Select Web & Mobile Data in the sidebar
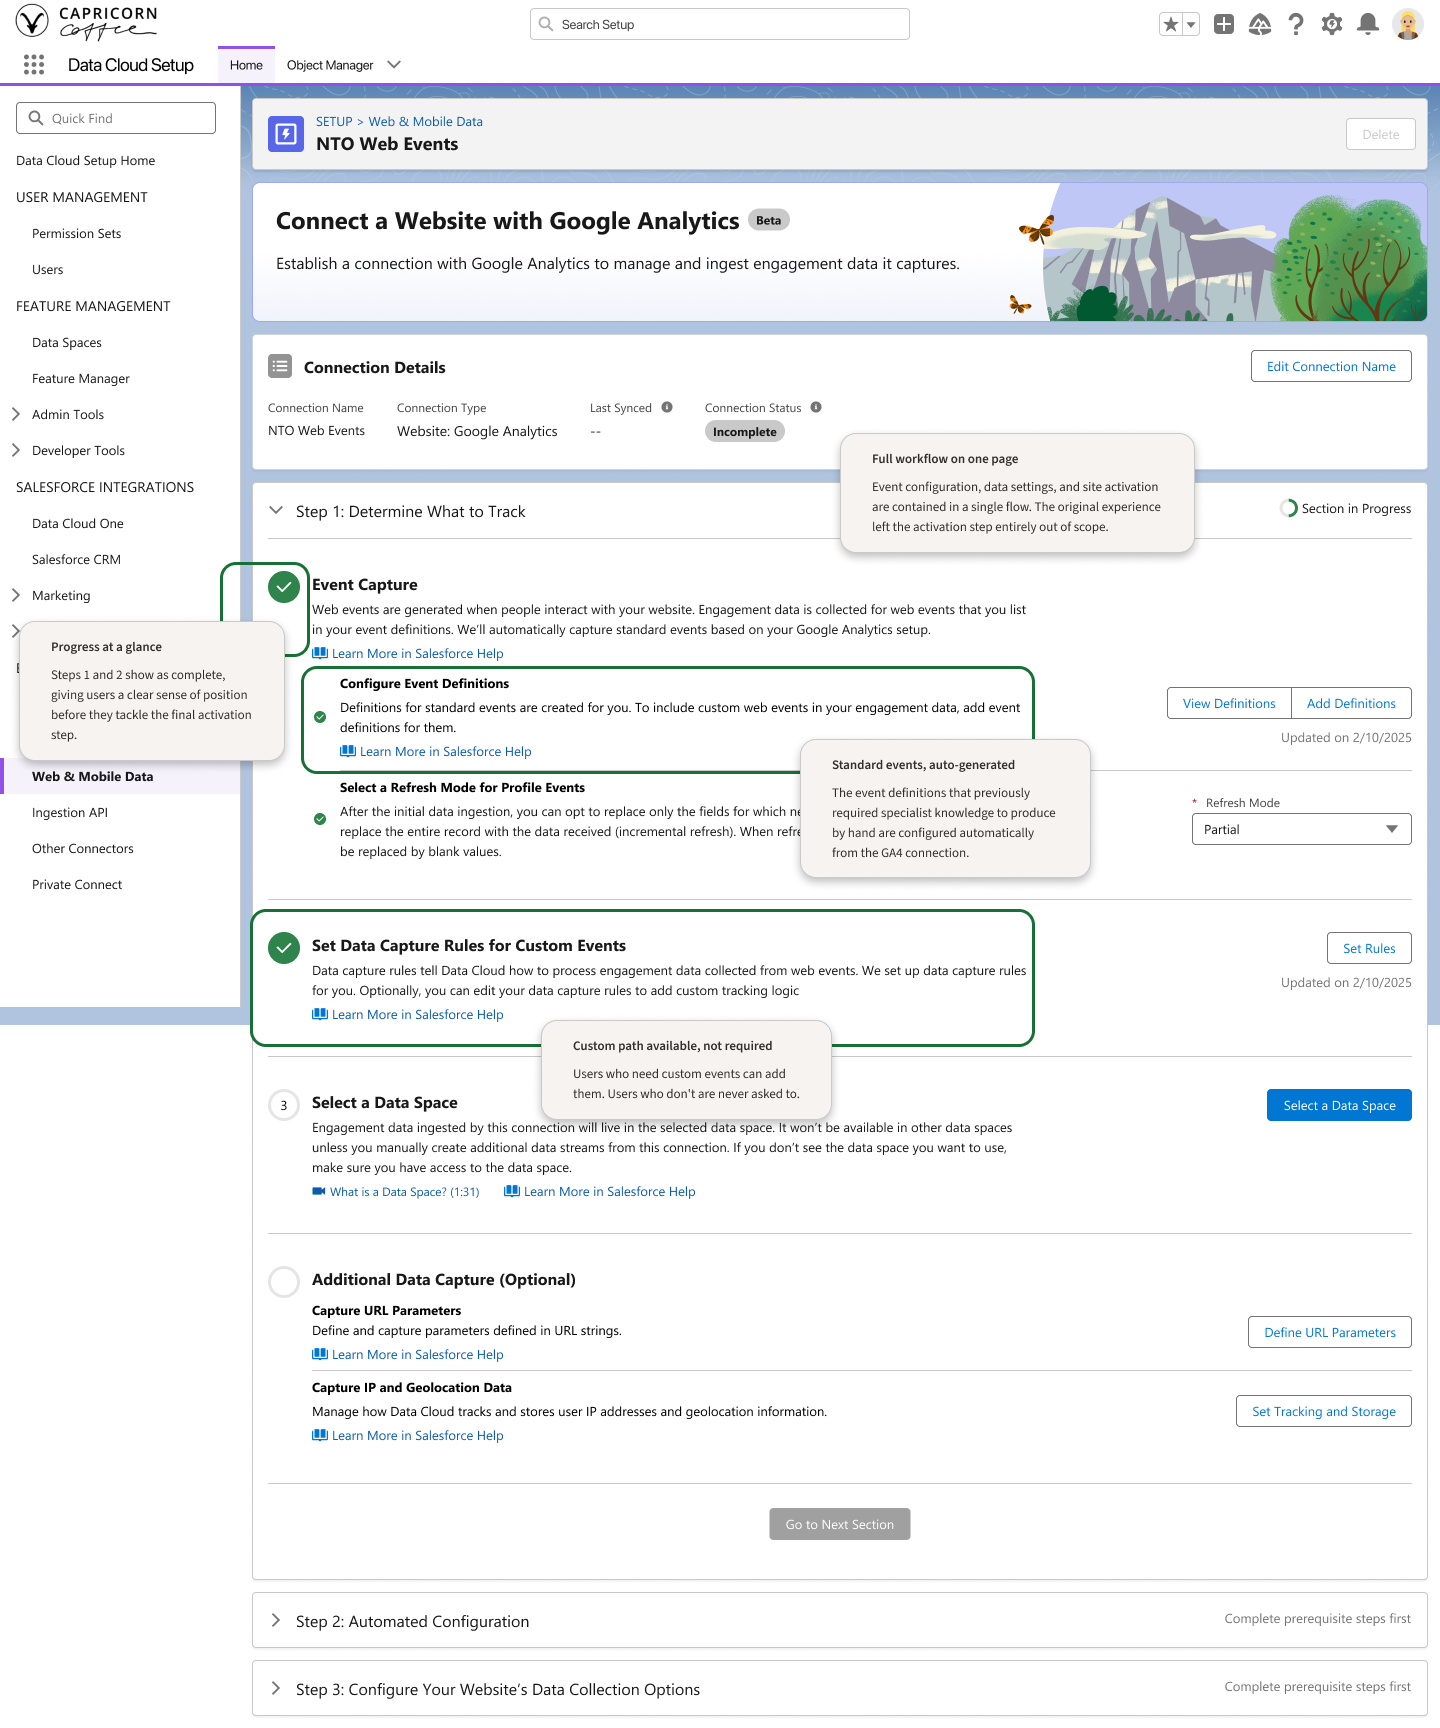Viewport: 1440px width, 1728px height. pyautogui.click(x=120, y=776)
